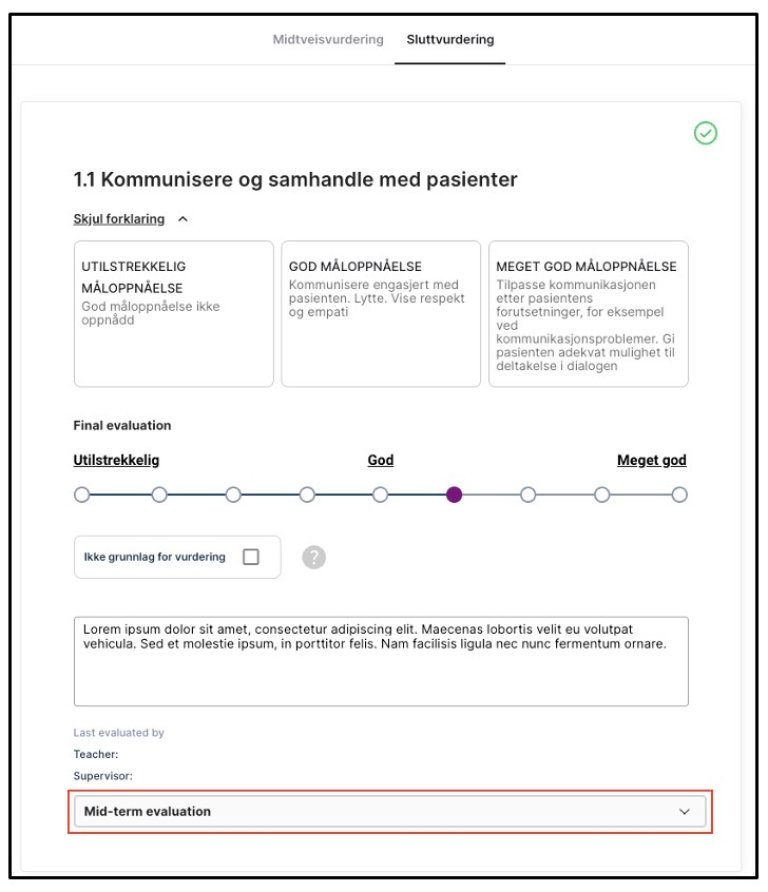Image resolution: width=768 pixels, height=892 pixels.
Task: Select the last slider point under Meget god
Action: pos(679,494)
